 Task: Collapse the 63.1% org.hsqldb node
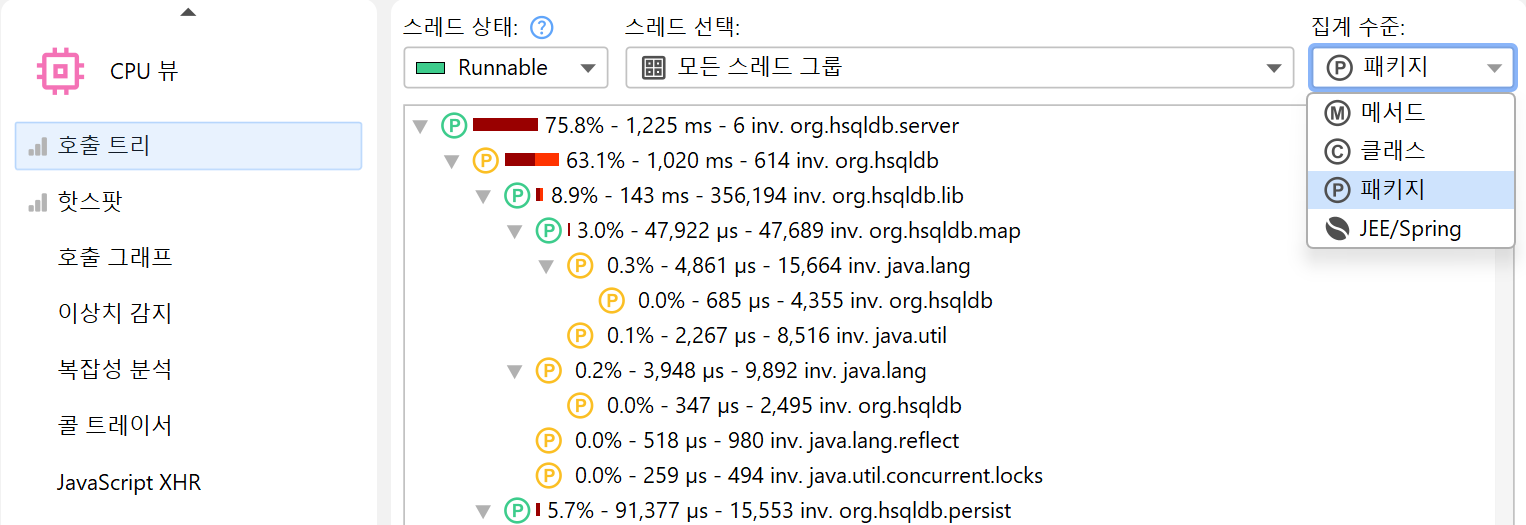(452, 161)
